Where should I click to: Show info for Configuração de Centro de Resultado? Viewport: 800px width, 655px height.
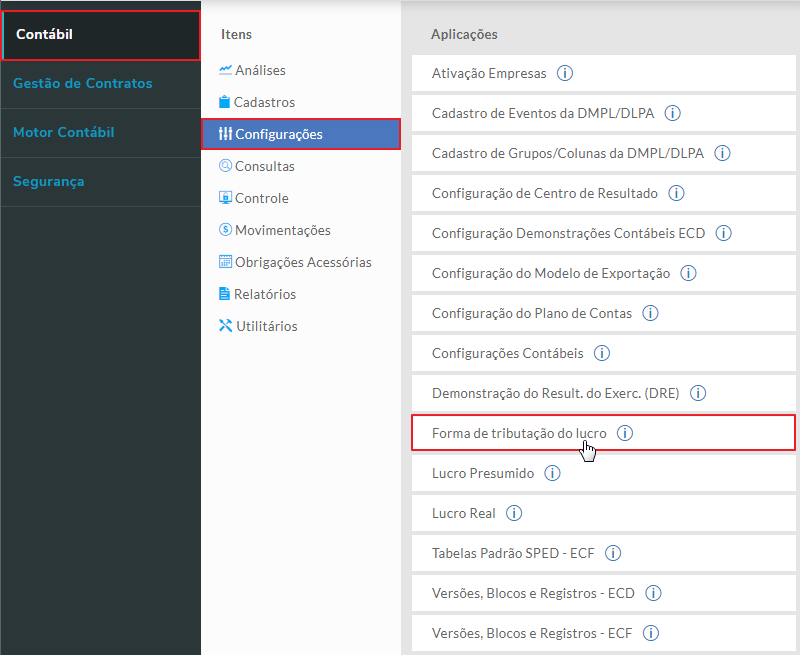[x=676, y=193]
